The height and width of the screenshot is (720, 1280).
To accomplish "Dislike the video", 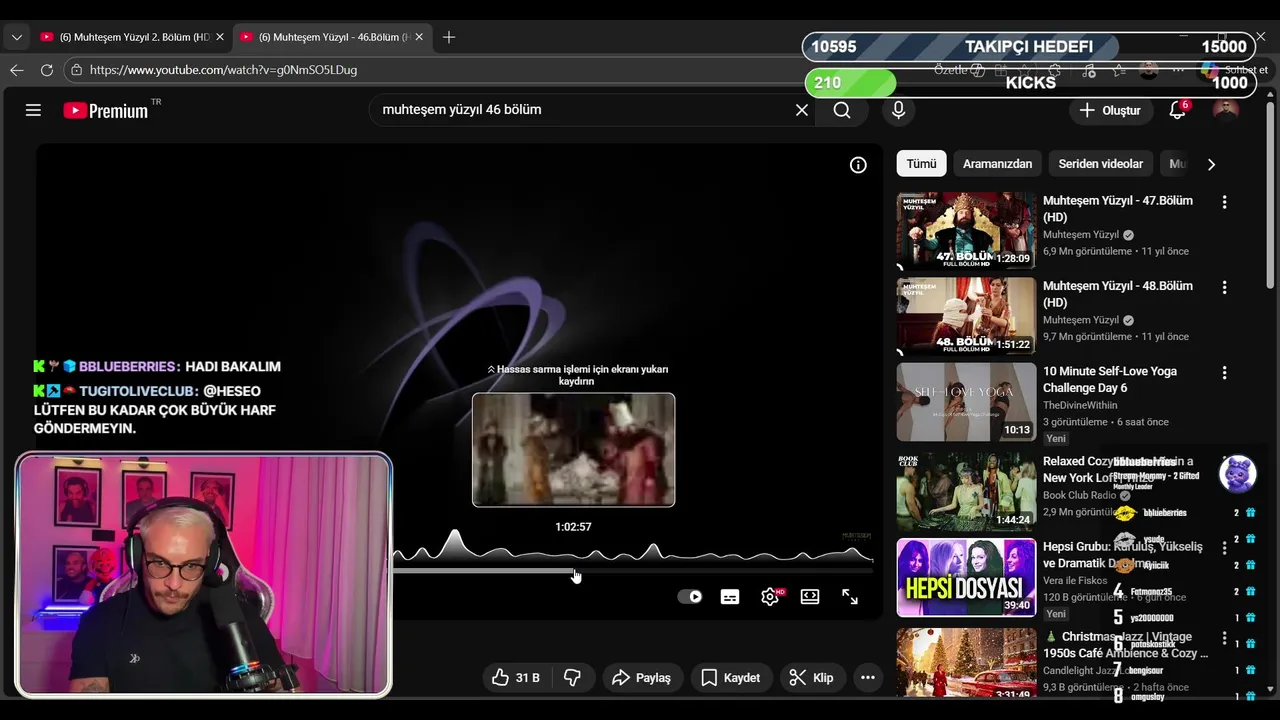I will pyautogui.click(x=572, y=678).
